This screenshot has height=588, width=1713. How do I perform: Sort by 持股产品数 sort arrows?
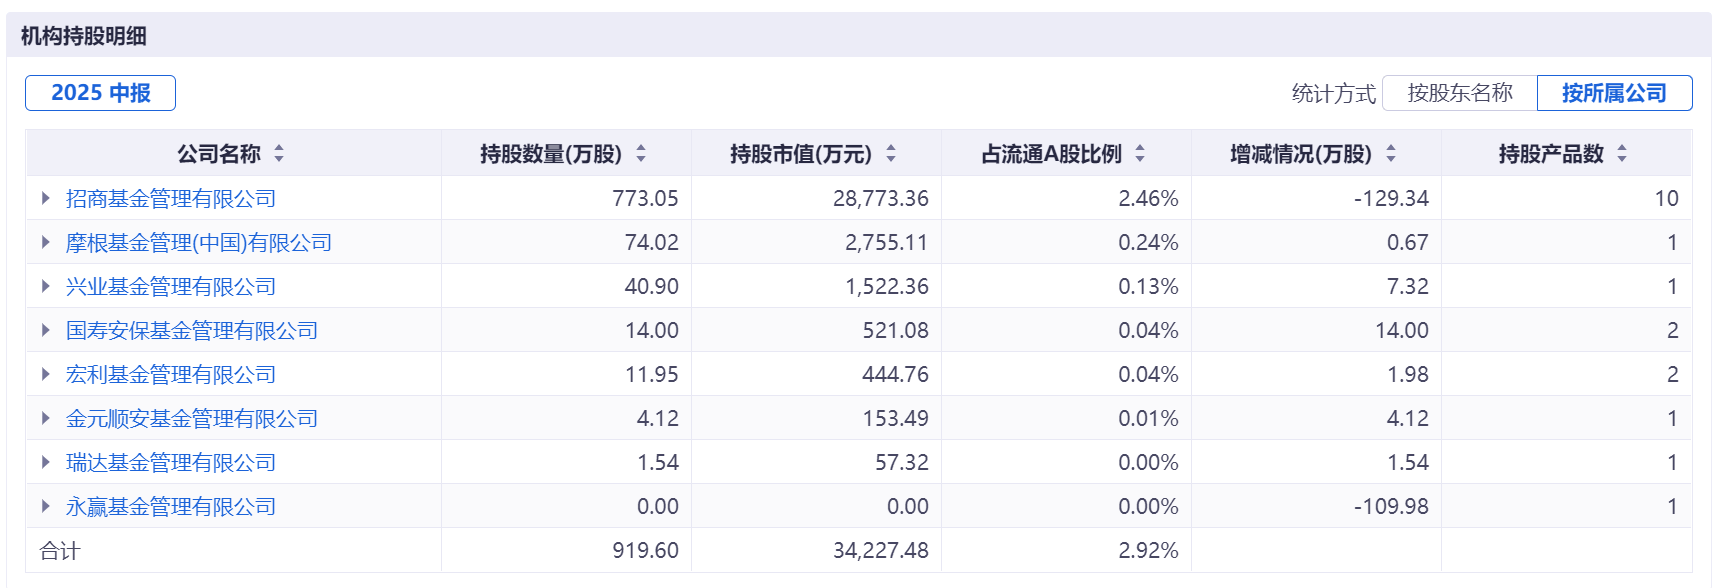click(x=1622, y=154)
